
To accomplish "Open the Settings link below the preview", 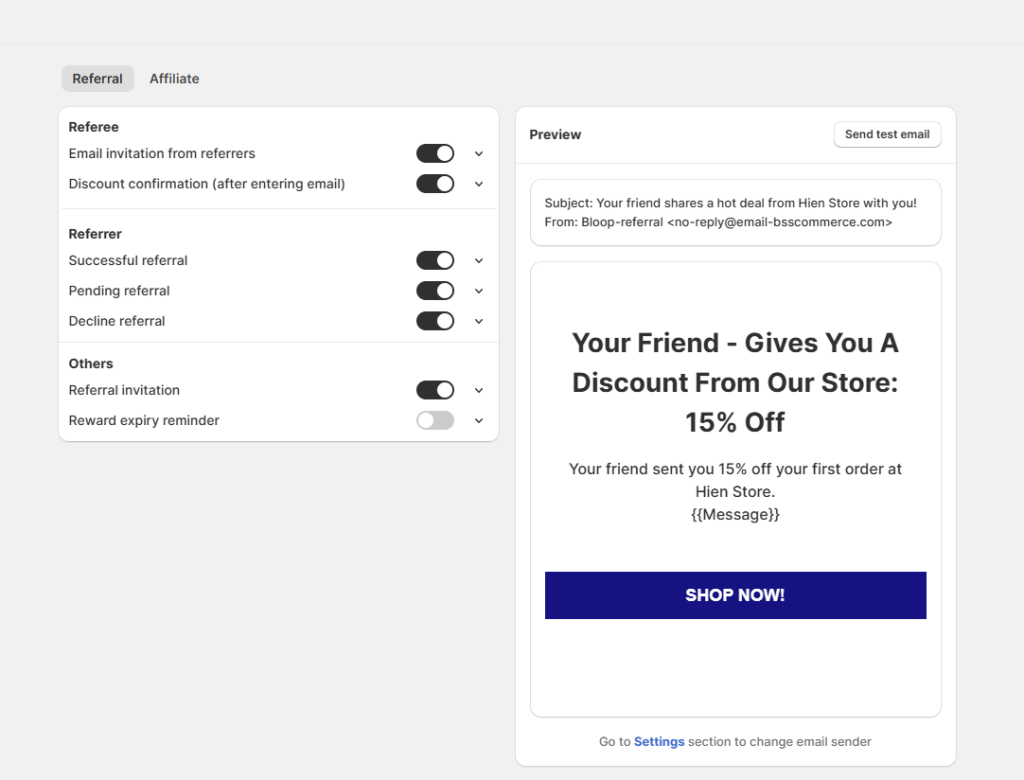I will [659, 741].
